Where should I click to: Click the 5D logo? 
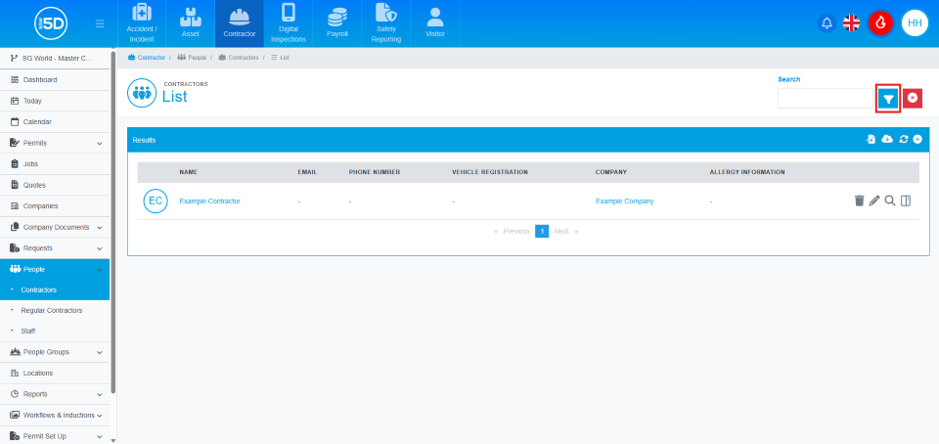(x=51, y=23)
